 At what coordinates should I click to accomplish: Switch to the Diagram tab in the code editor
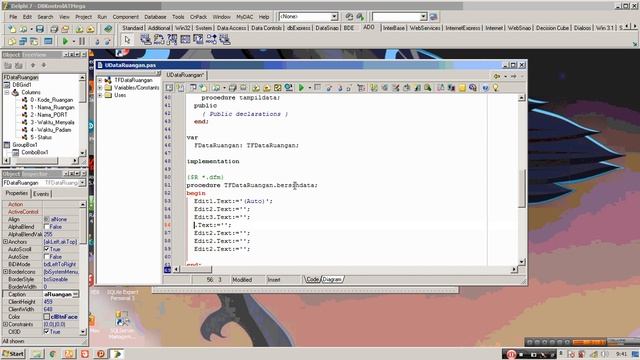(x=332, y=280)
